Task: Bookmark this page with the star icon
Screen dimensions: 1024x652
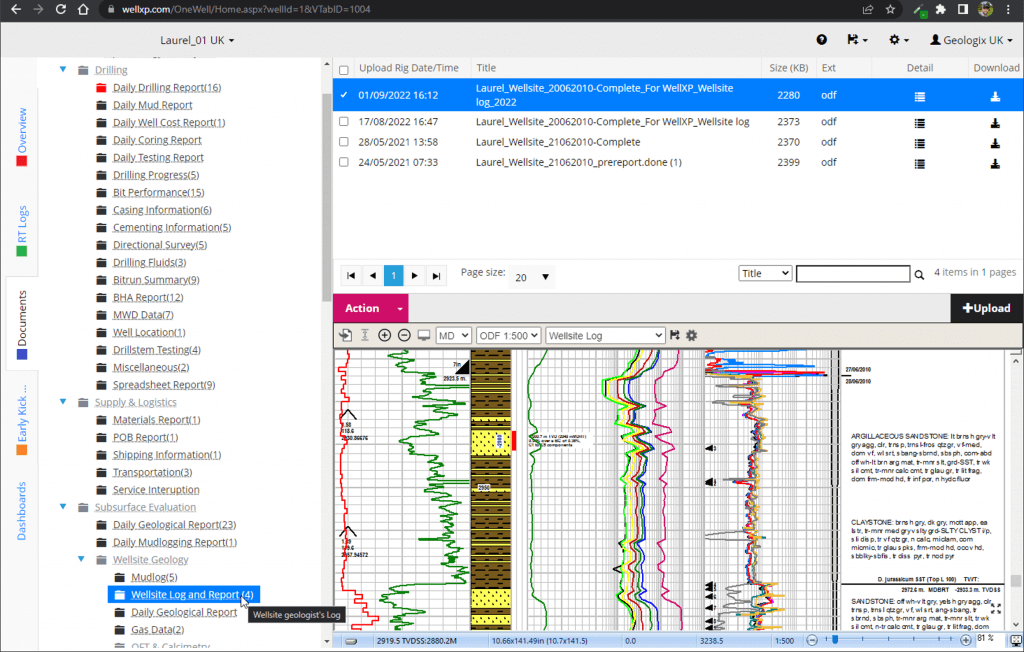Action: pos(890,9)
